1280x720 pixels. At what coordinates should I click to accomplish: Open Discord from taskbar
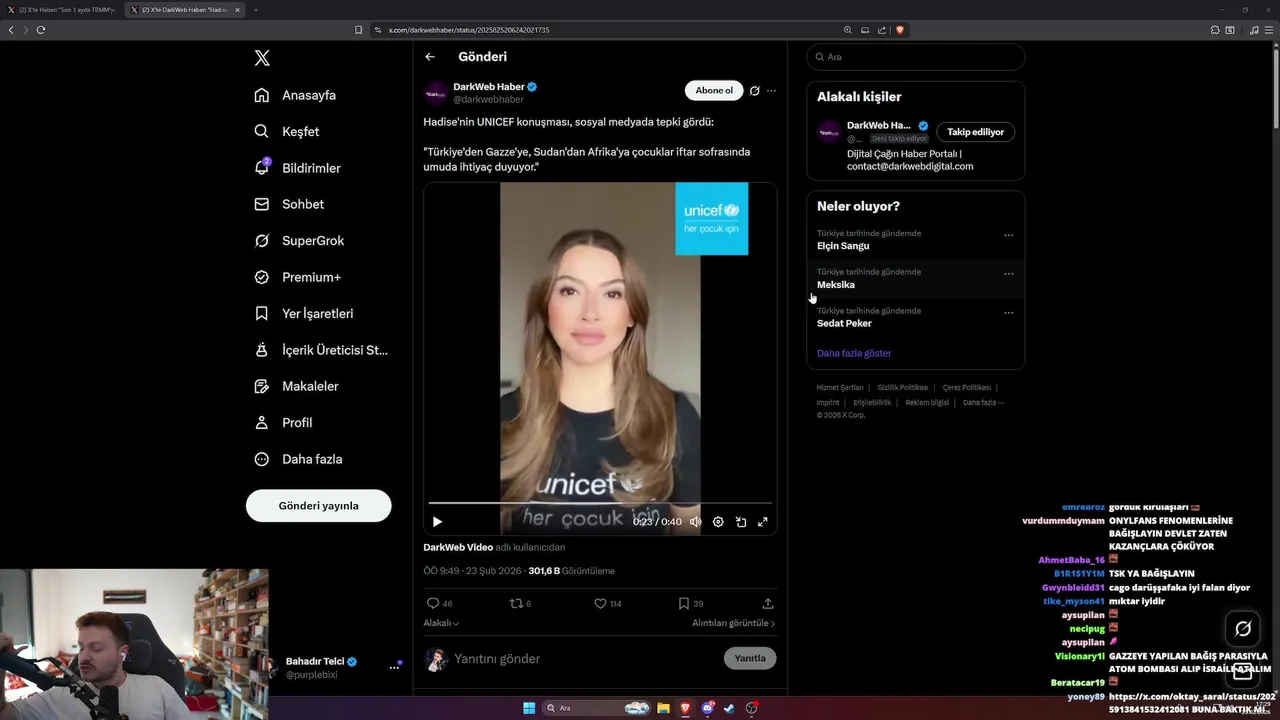tap(708, 708)
